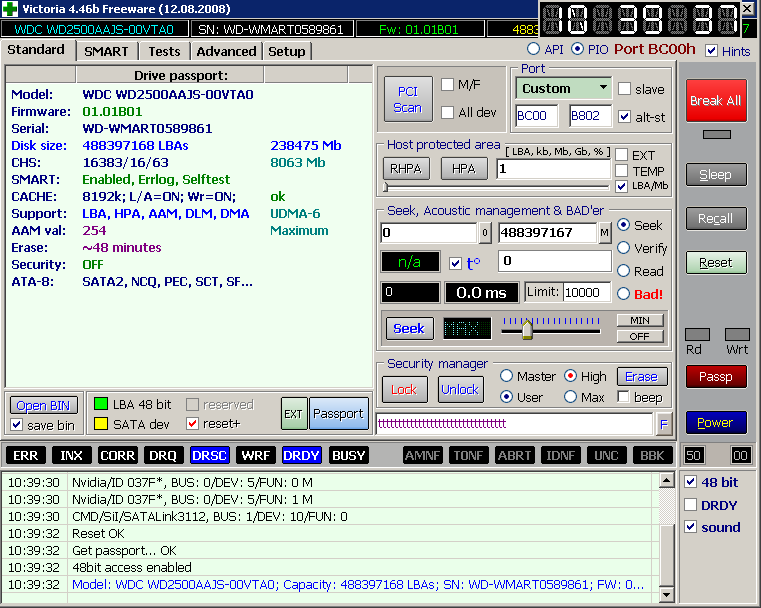Click the Open BIN button
This screenshot has height=608, width=761.
pyautogui.click(x=43, y=406)
